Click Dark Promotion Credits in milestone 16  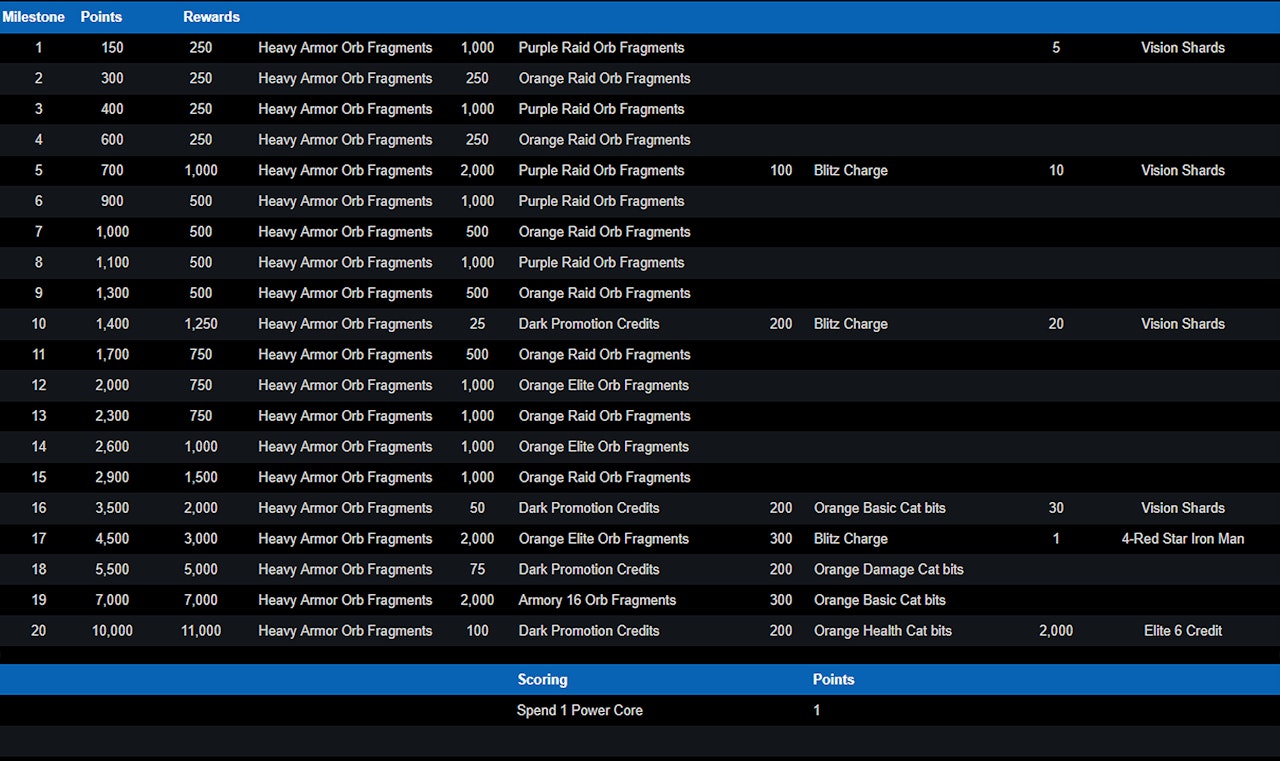588,508
